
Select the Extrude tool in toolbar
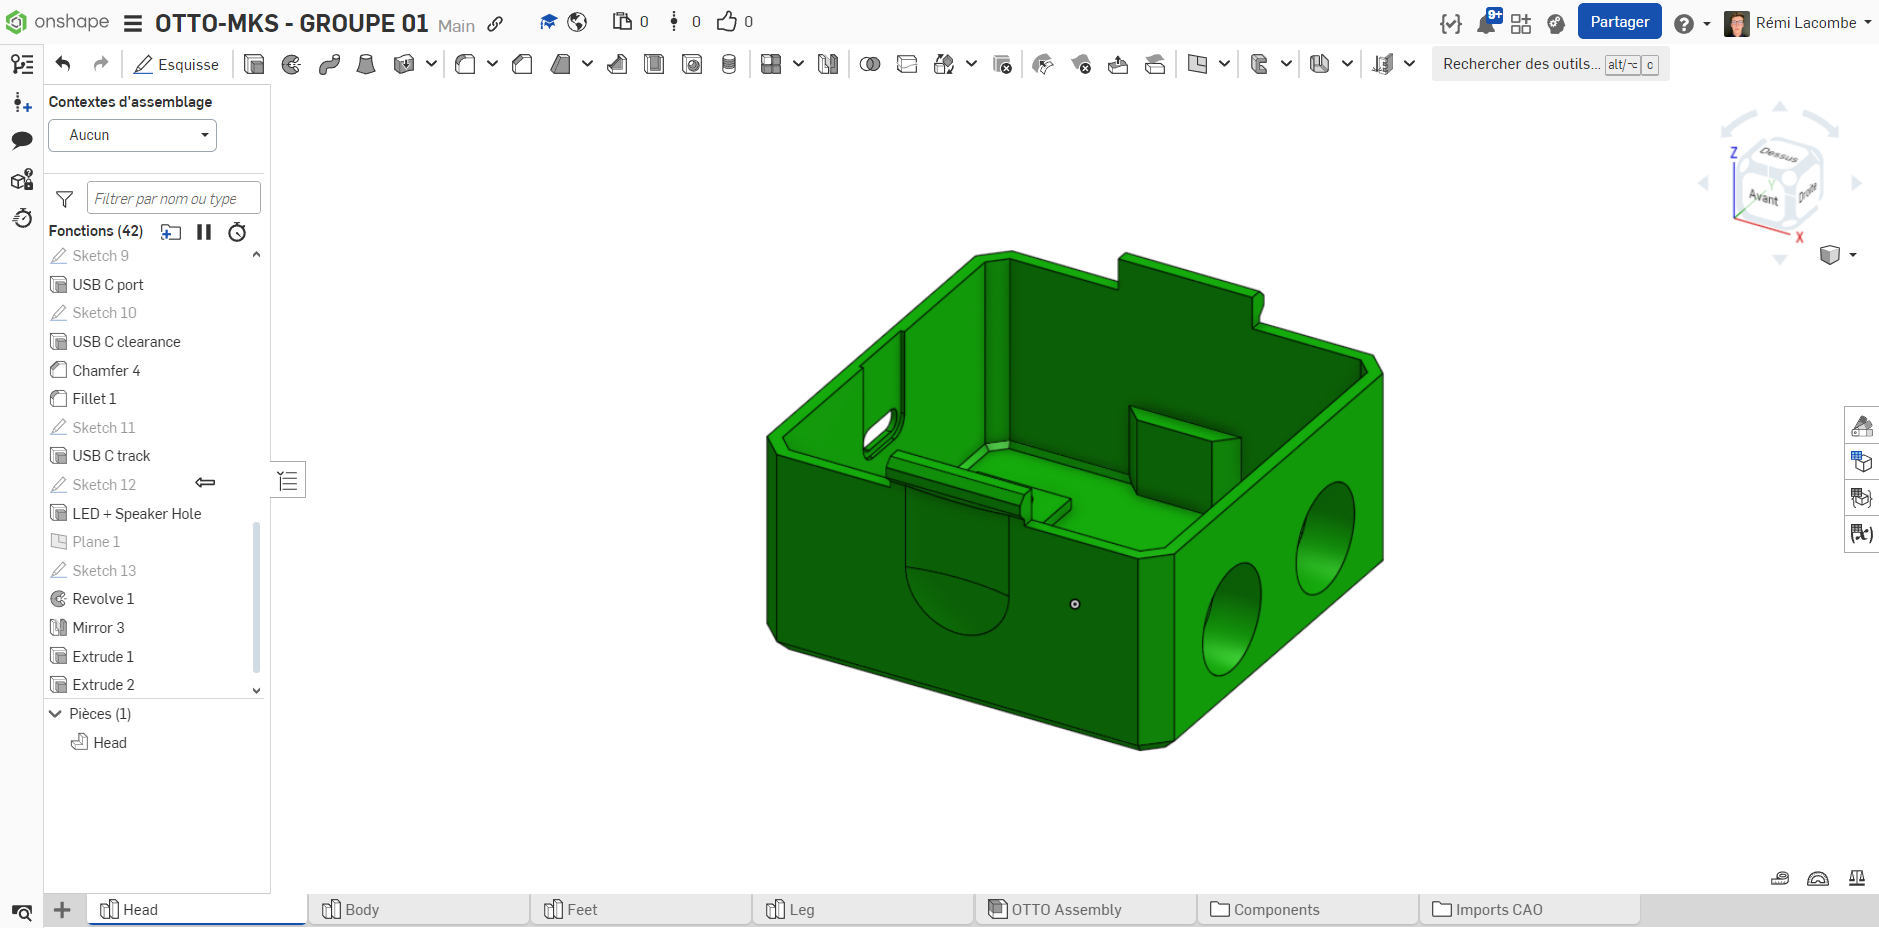click(254, 65)
